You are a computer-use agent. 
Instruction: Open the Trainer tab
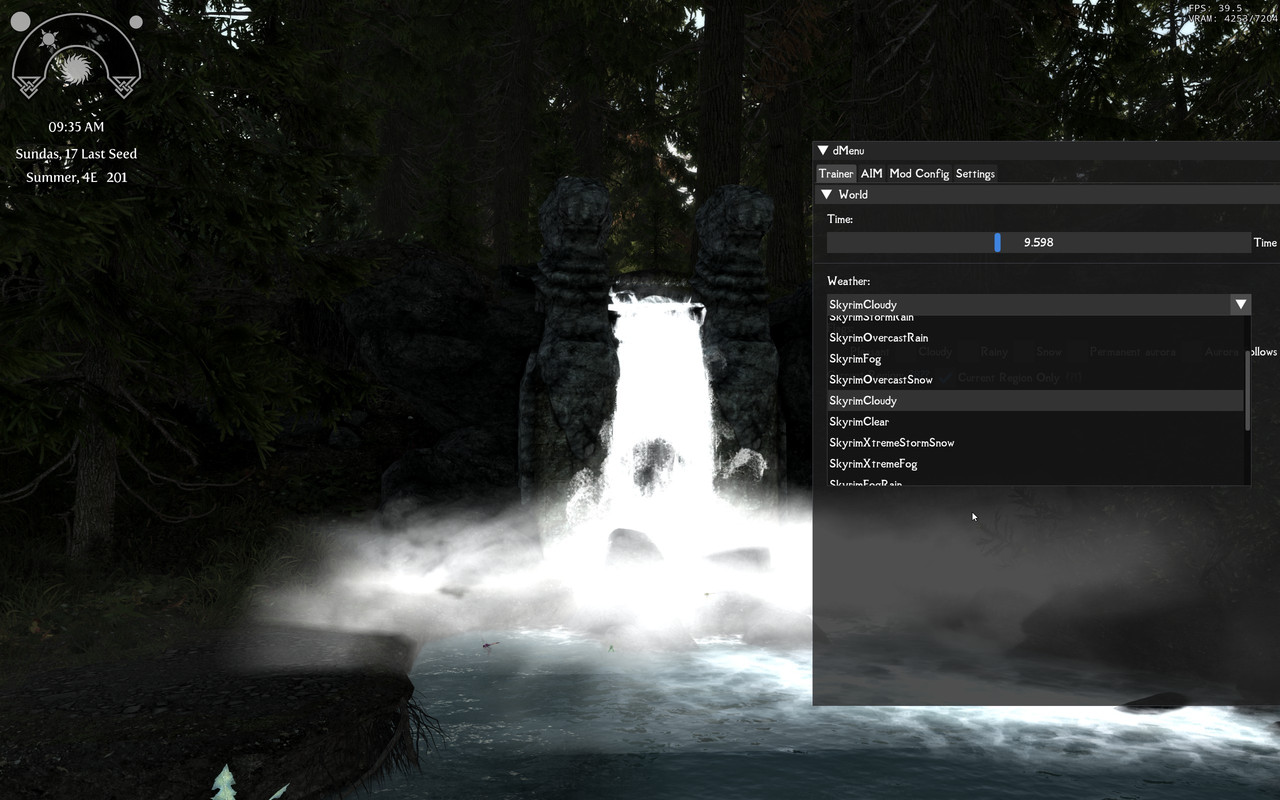(x=836, y=174)
